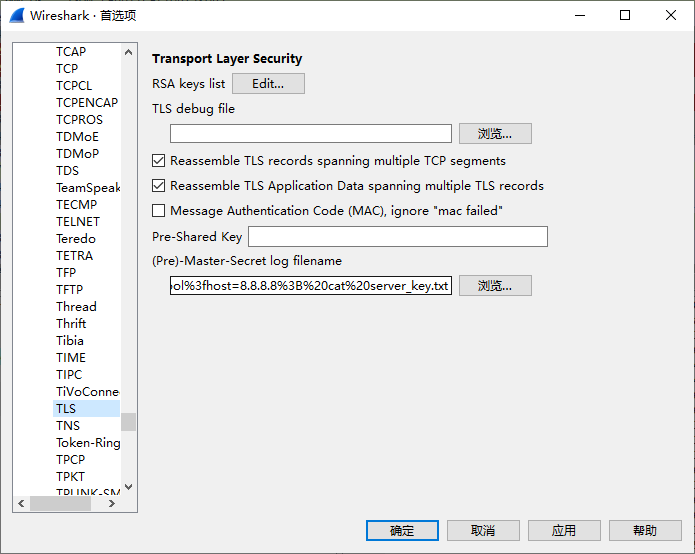This screenshot has height=554, width=695.
Task: Select TDMoP protocol entry
Action: (78, 154)
